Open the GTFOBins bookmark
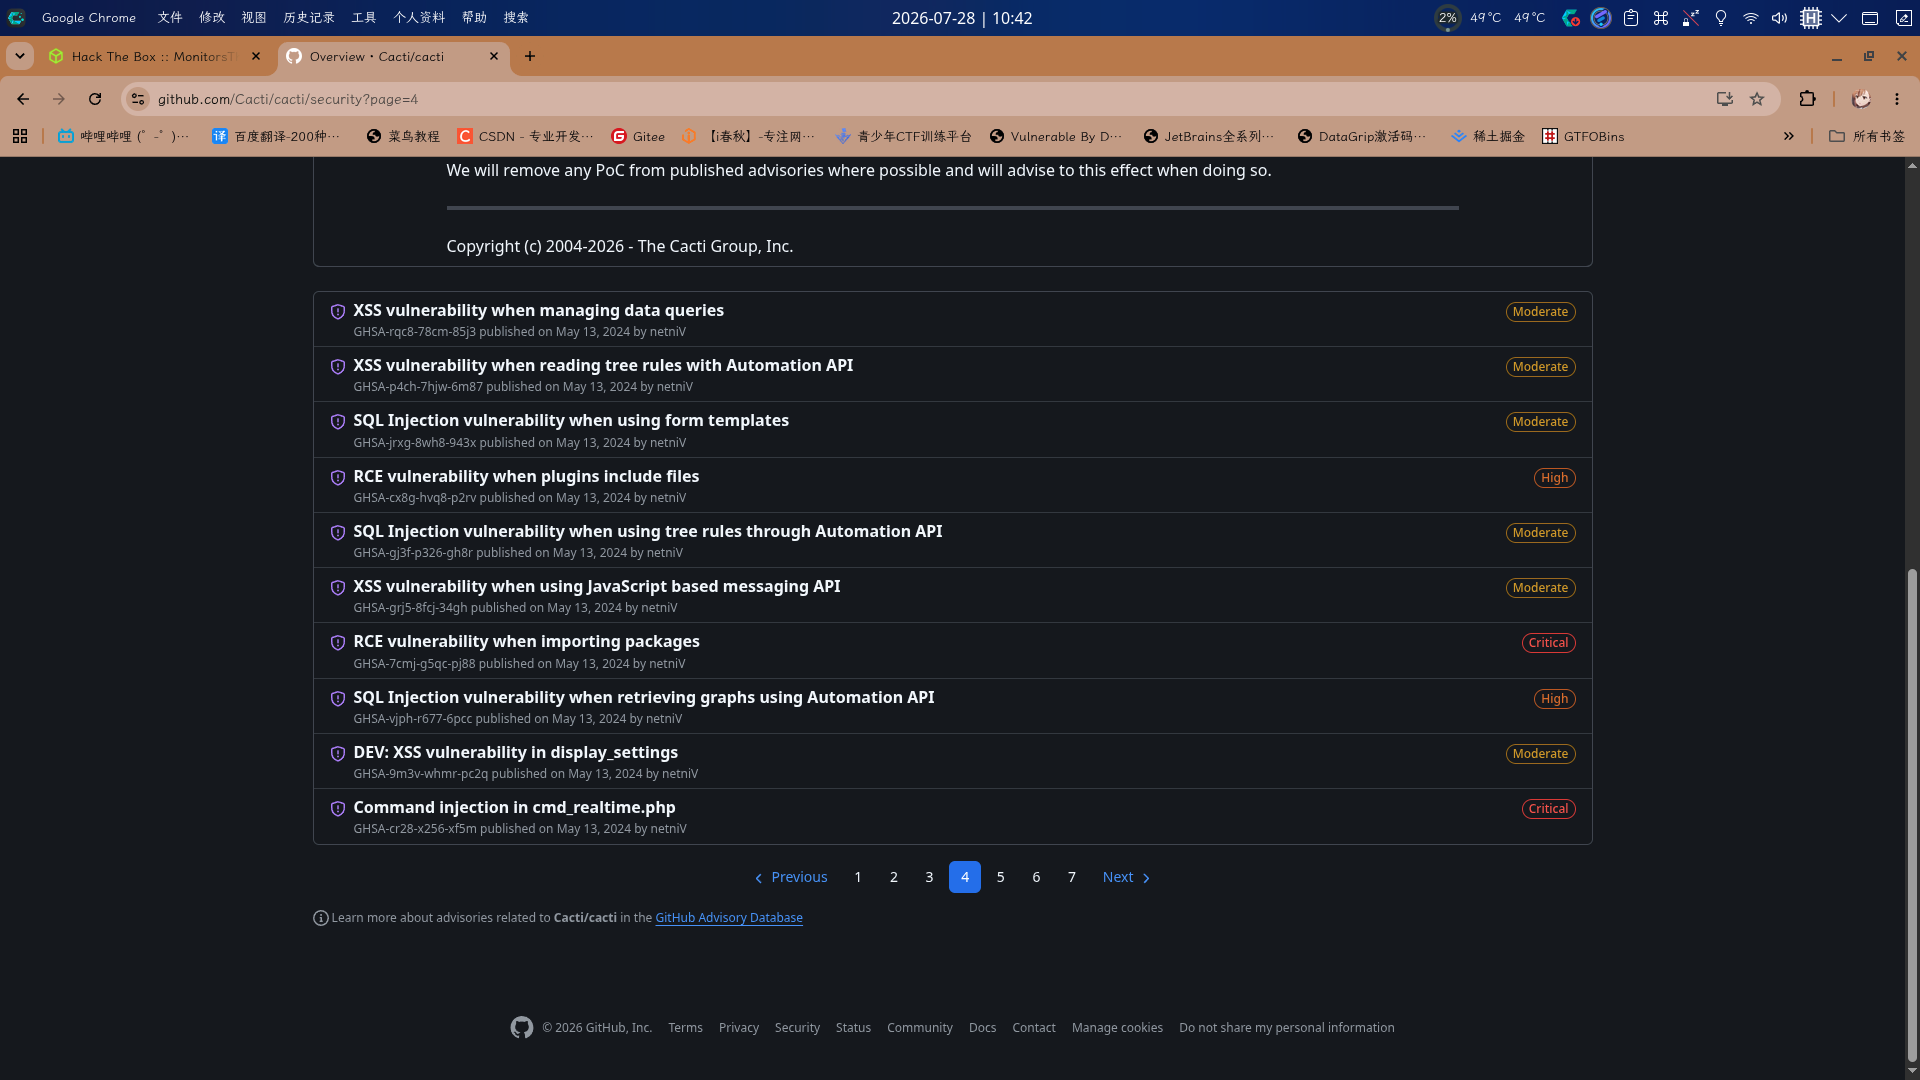This screenshot has height=1080, width=1920. (1584, 136)
